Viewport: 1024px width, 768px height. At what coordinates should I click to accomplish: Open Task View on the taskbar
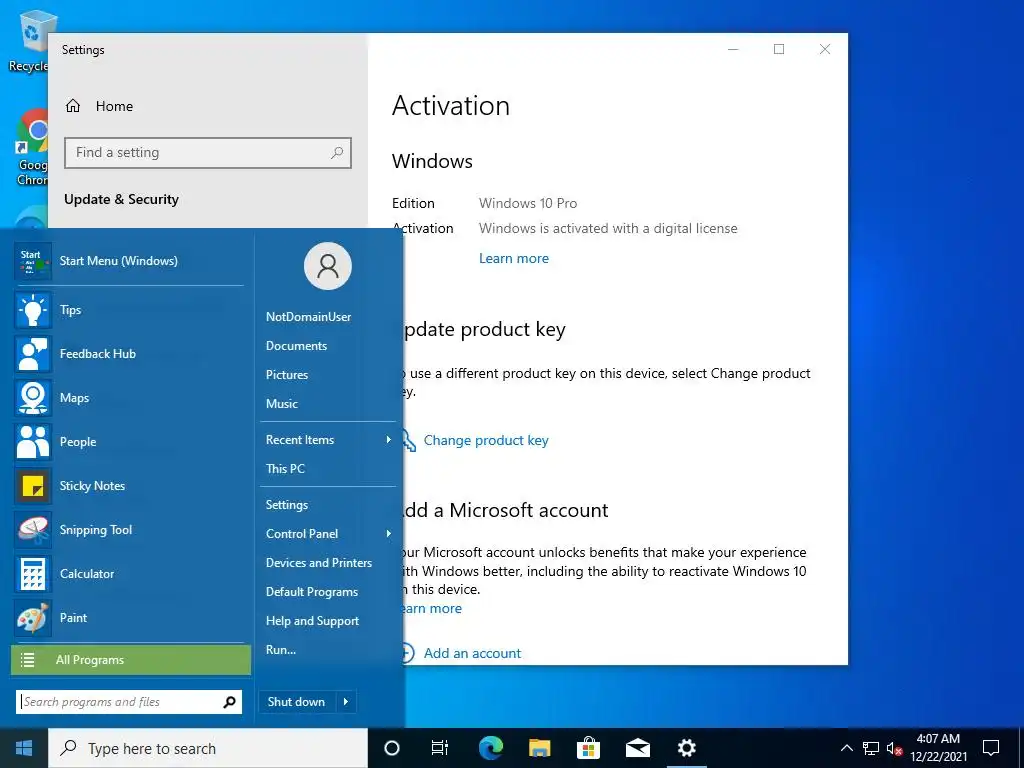(440, 748)
